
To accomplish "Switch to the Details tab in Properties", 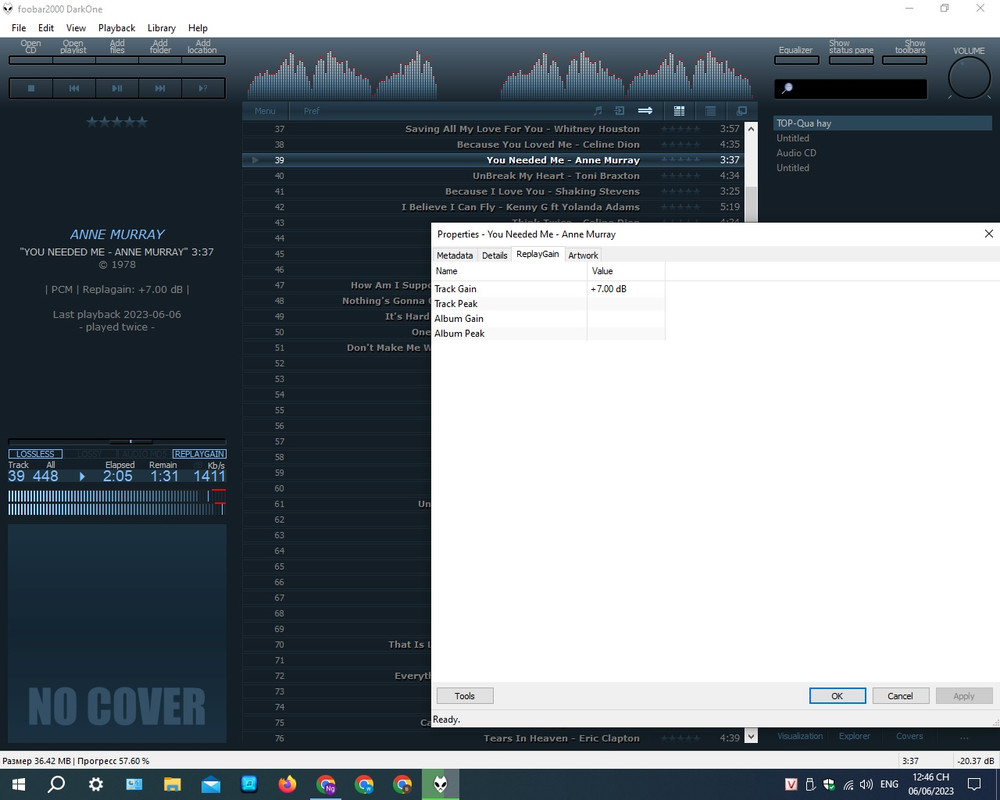I will point(494,255).
